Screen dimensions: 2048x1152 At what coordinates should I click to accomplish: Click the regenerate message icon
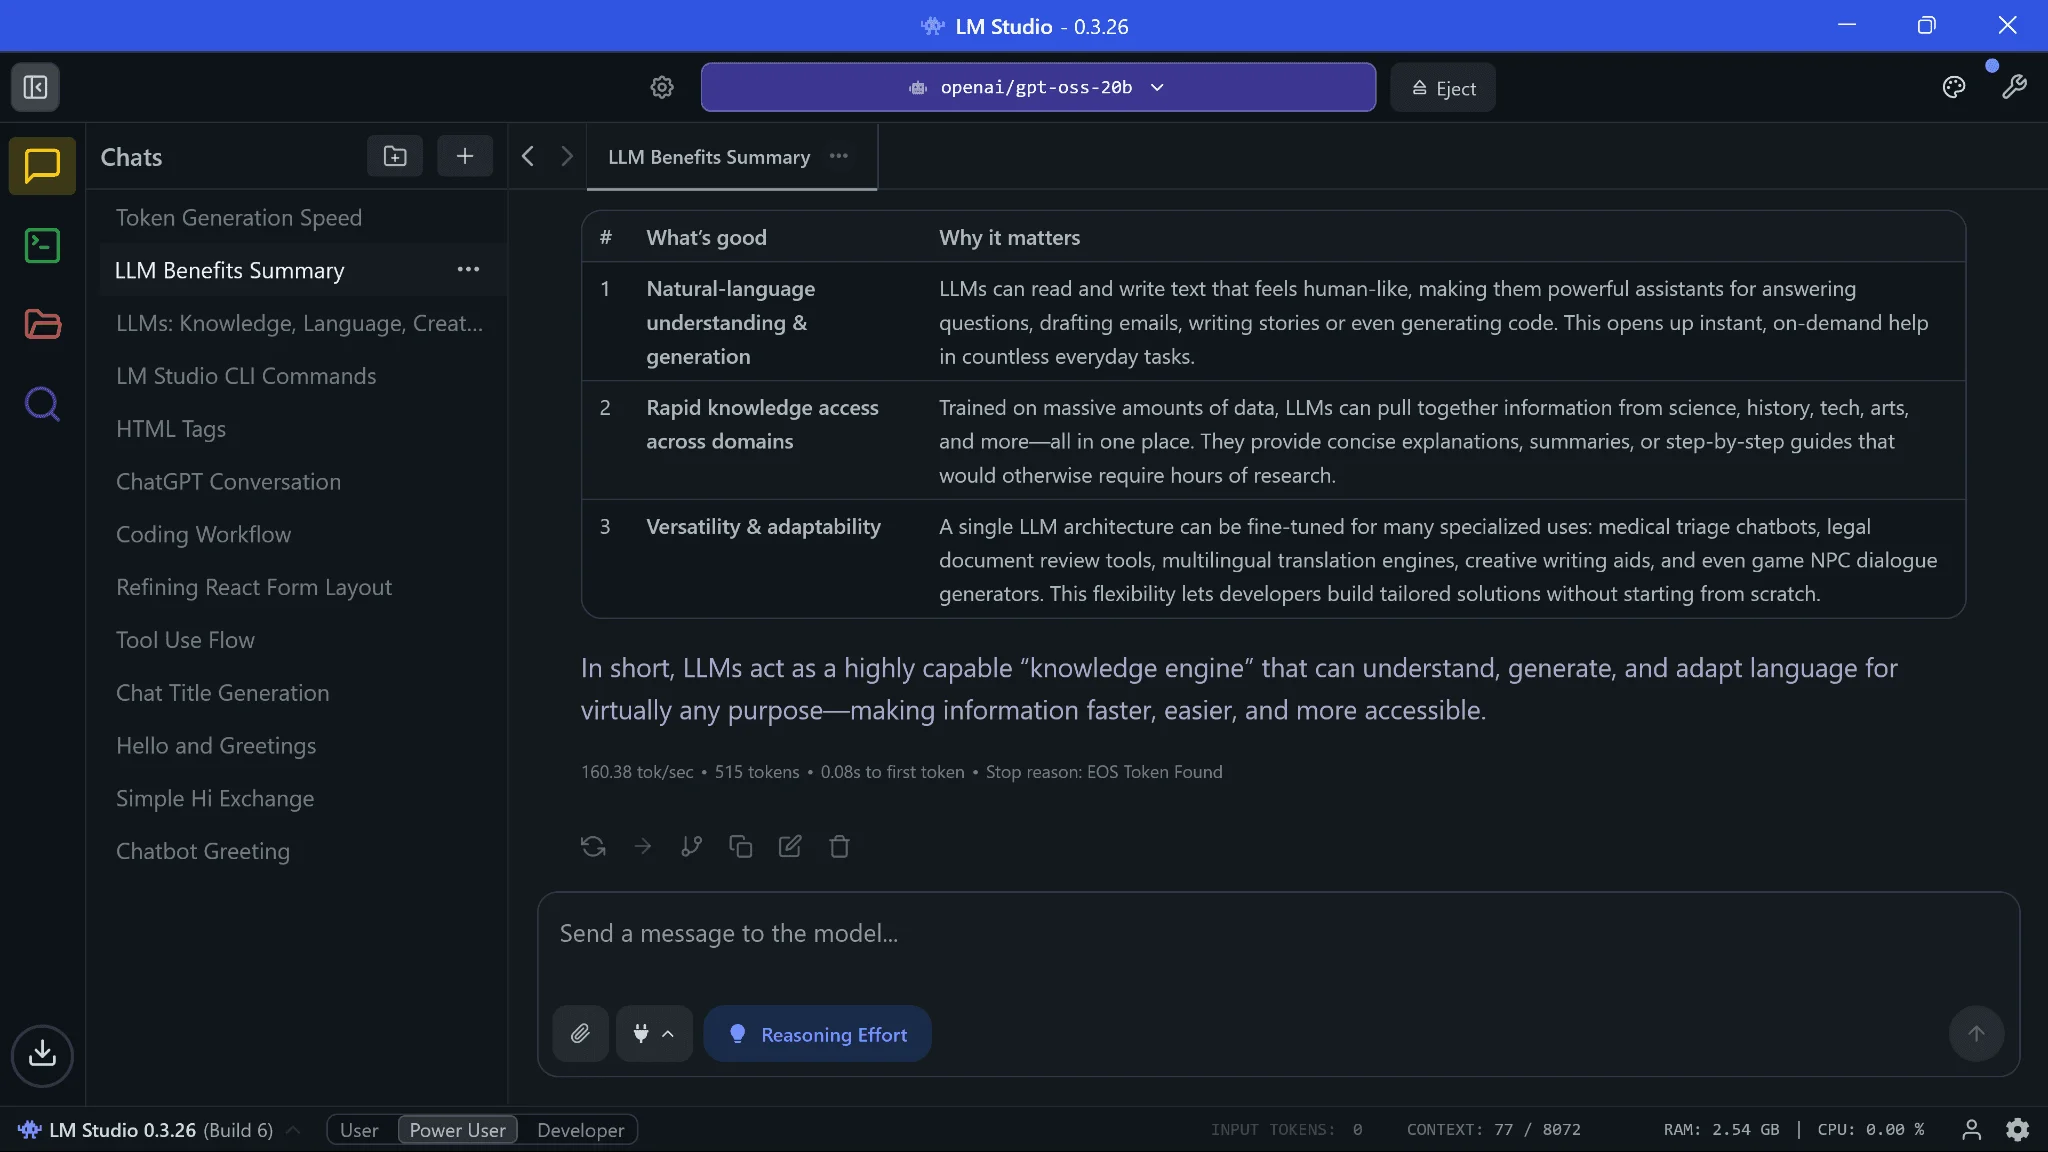tap(593, 847)
